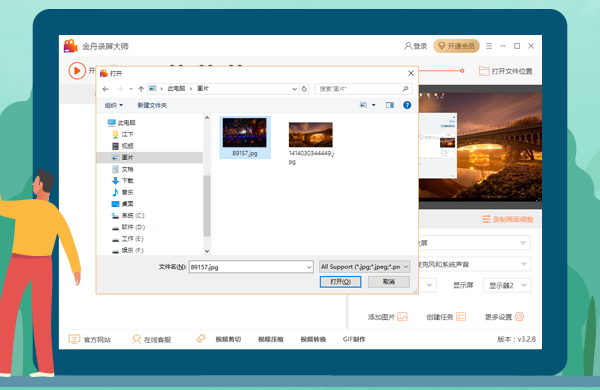
Task: Open the 开通会员 VIP button
Action: 456,46
